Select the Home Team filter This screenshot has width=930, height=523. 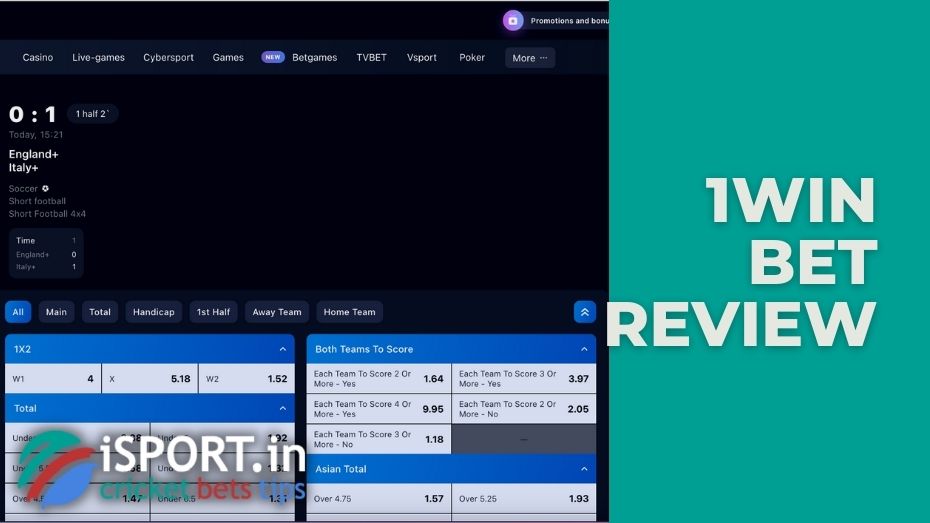pos(349,312)
